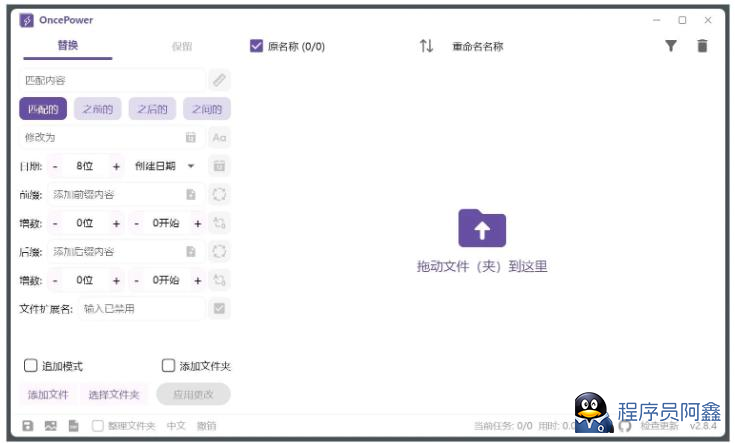This screenshot has height=443, width=735.
Task: Click the circular cycle icon beside 后缀 field
Action: [x=219, y=252]
